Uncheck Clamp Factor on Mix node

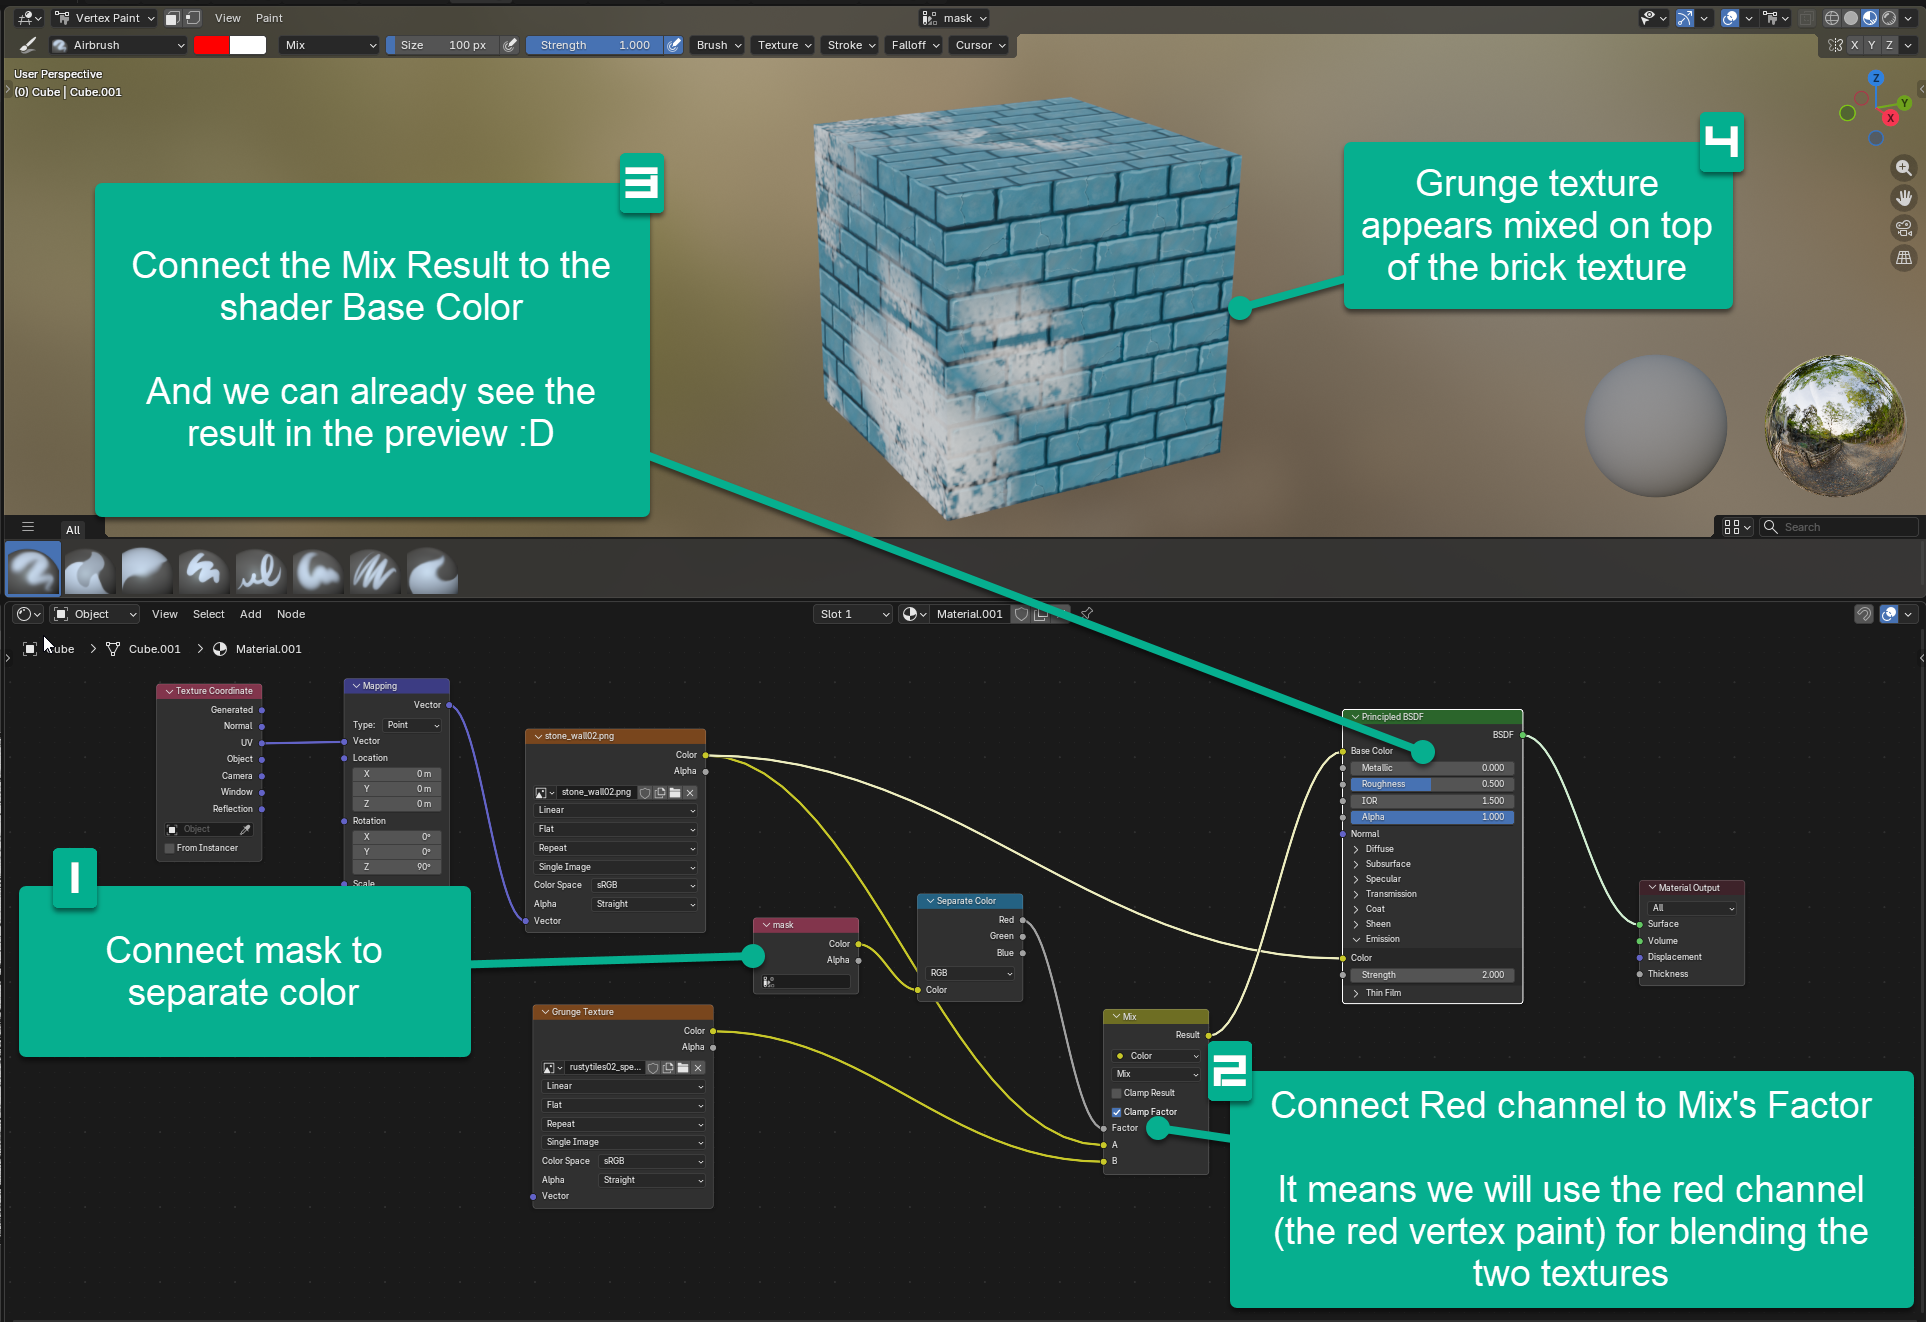pyautogui.click(x=1117, y=1112)
